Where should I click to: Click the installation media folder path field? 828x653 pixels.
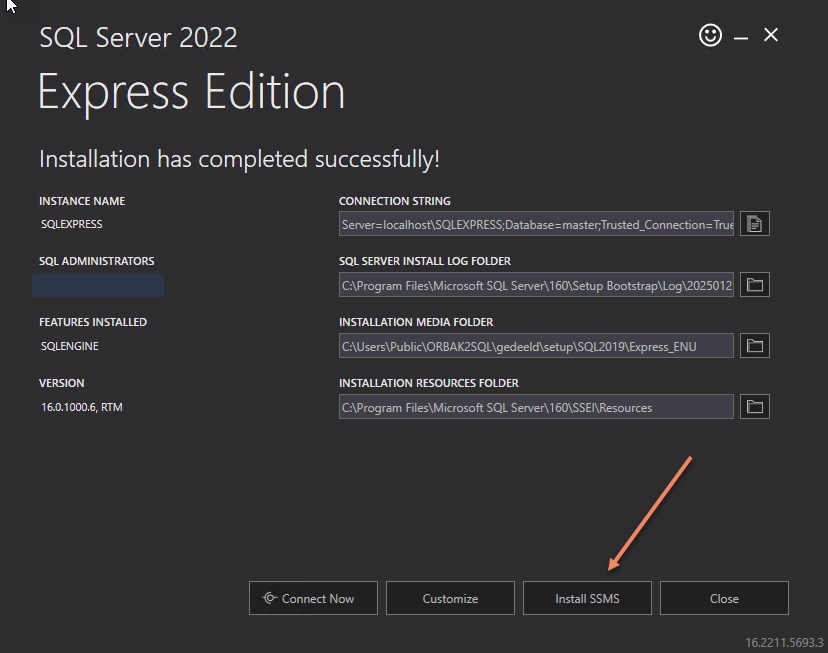pos(536,346)
